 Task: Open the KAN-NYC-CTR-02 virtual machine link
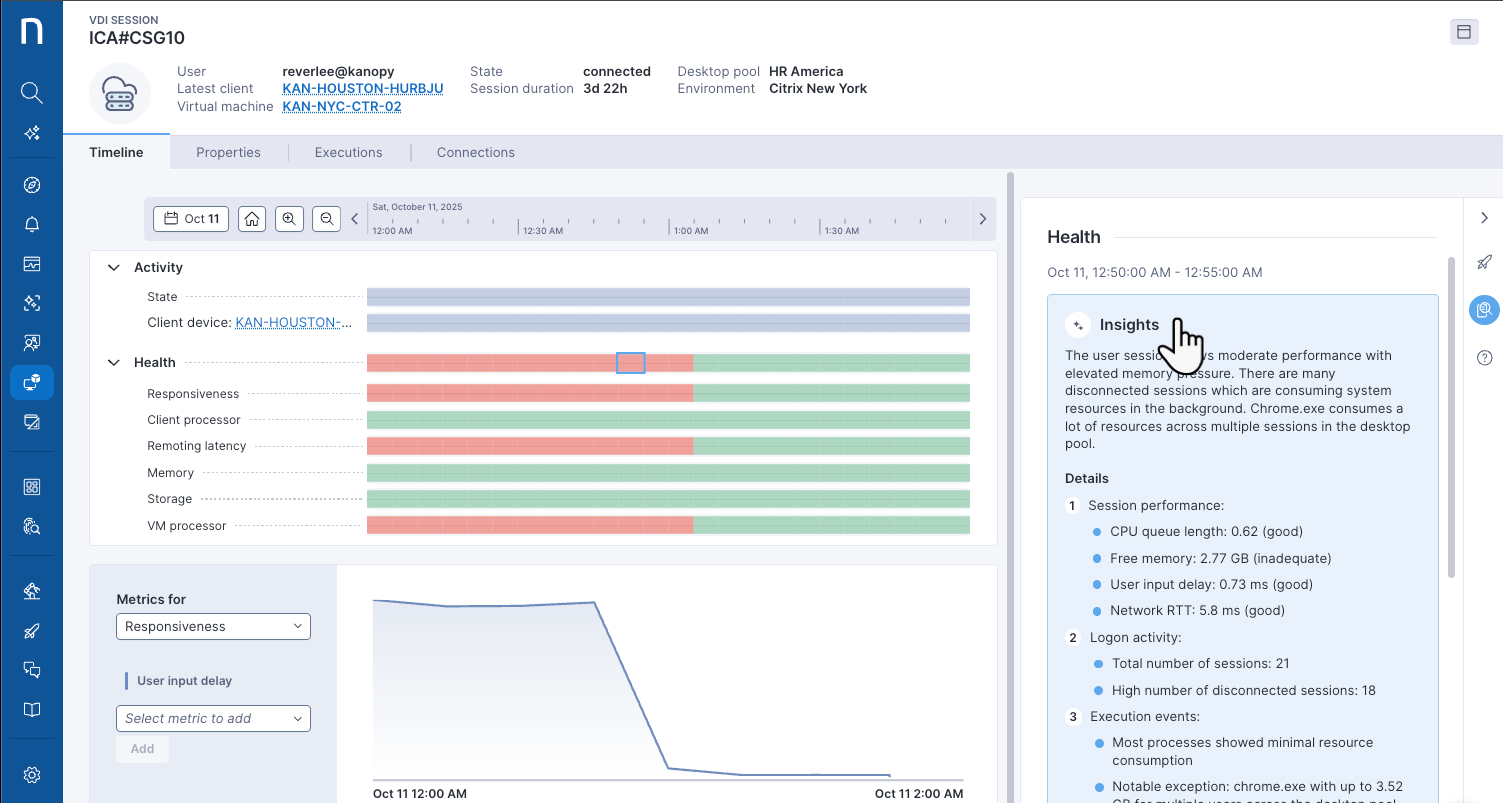coord(342,106)
